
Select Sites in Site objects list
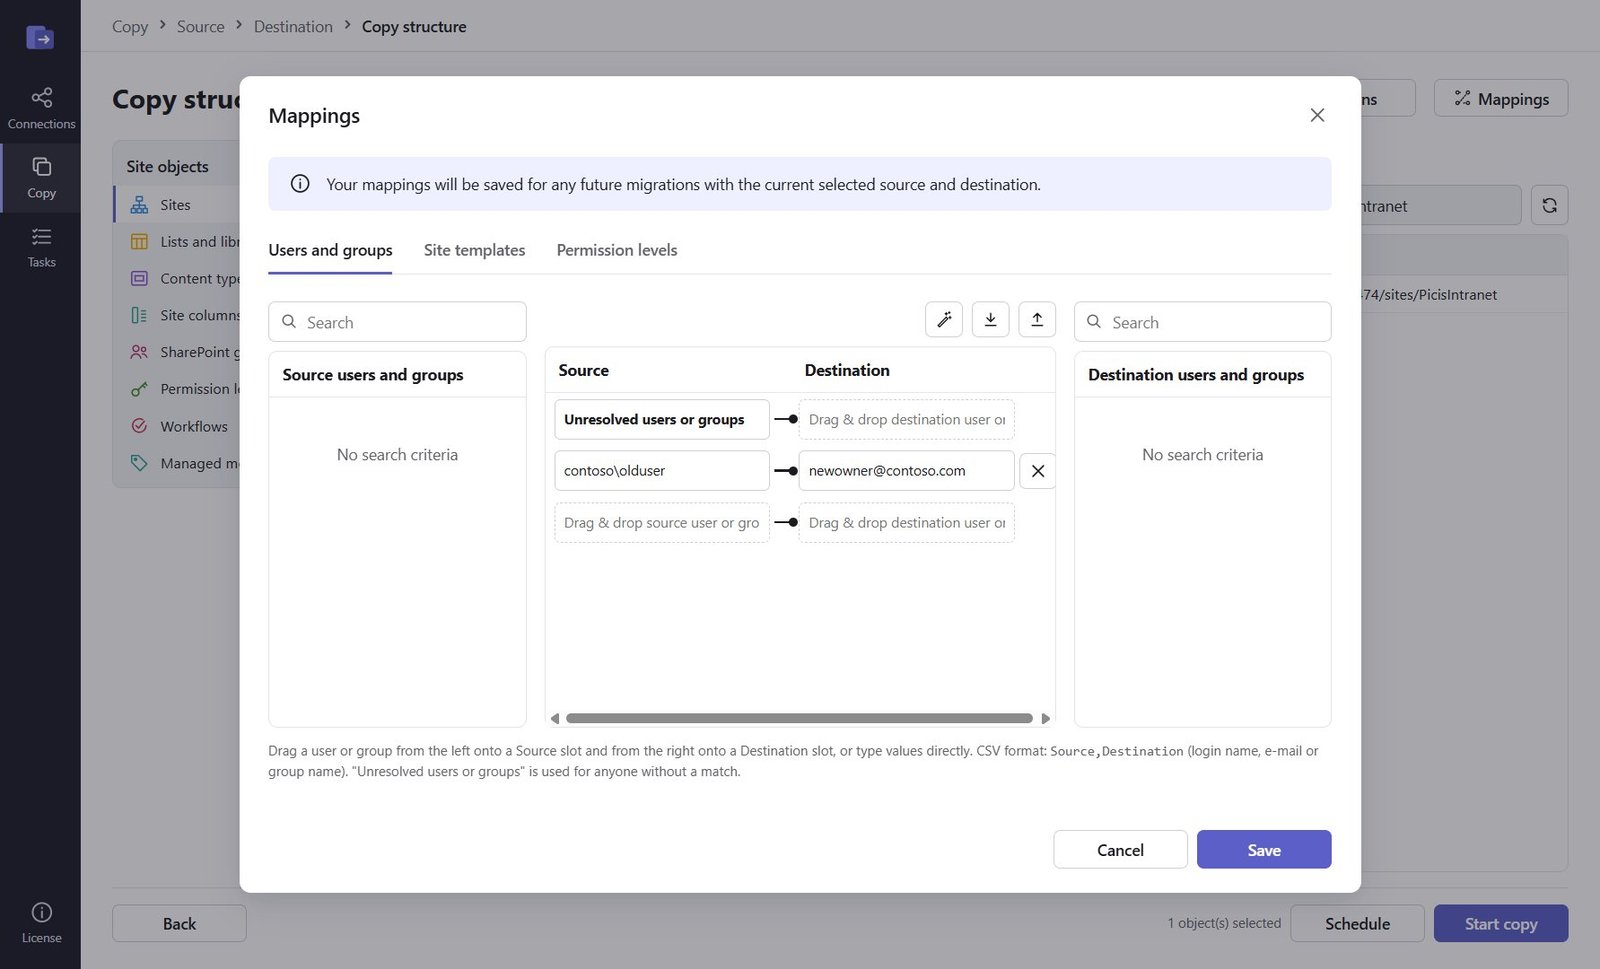pos(177,205)
